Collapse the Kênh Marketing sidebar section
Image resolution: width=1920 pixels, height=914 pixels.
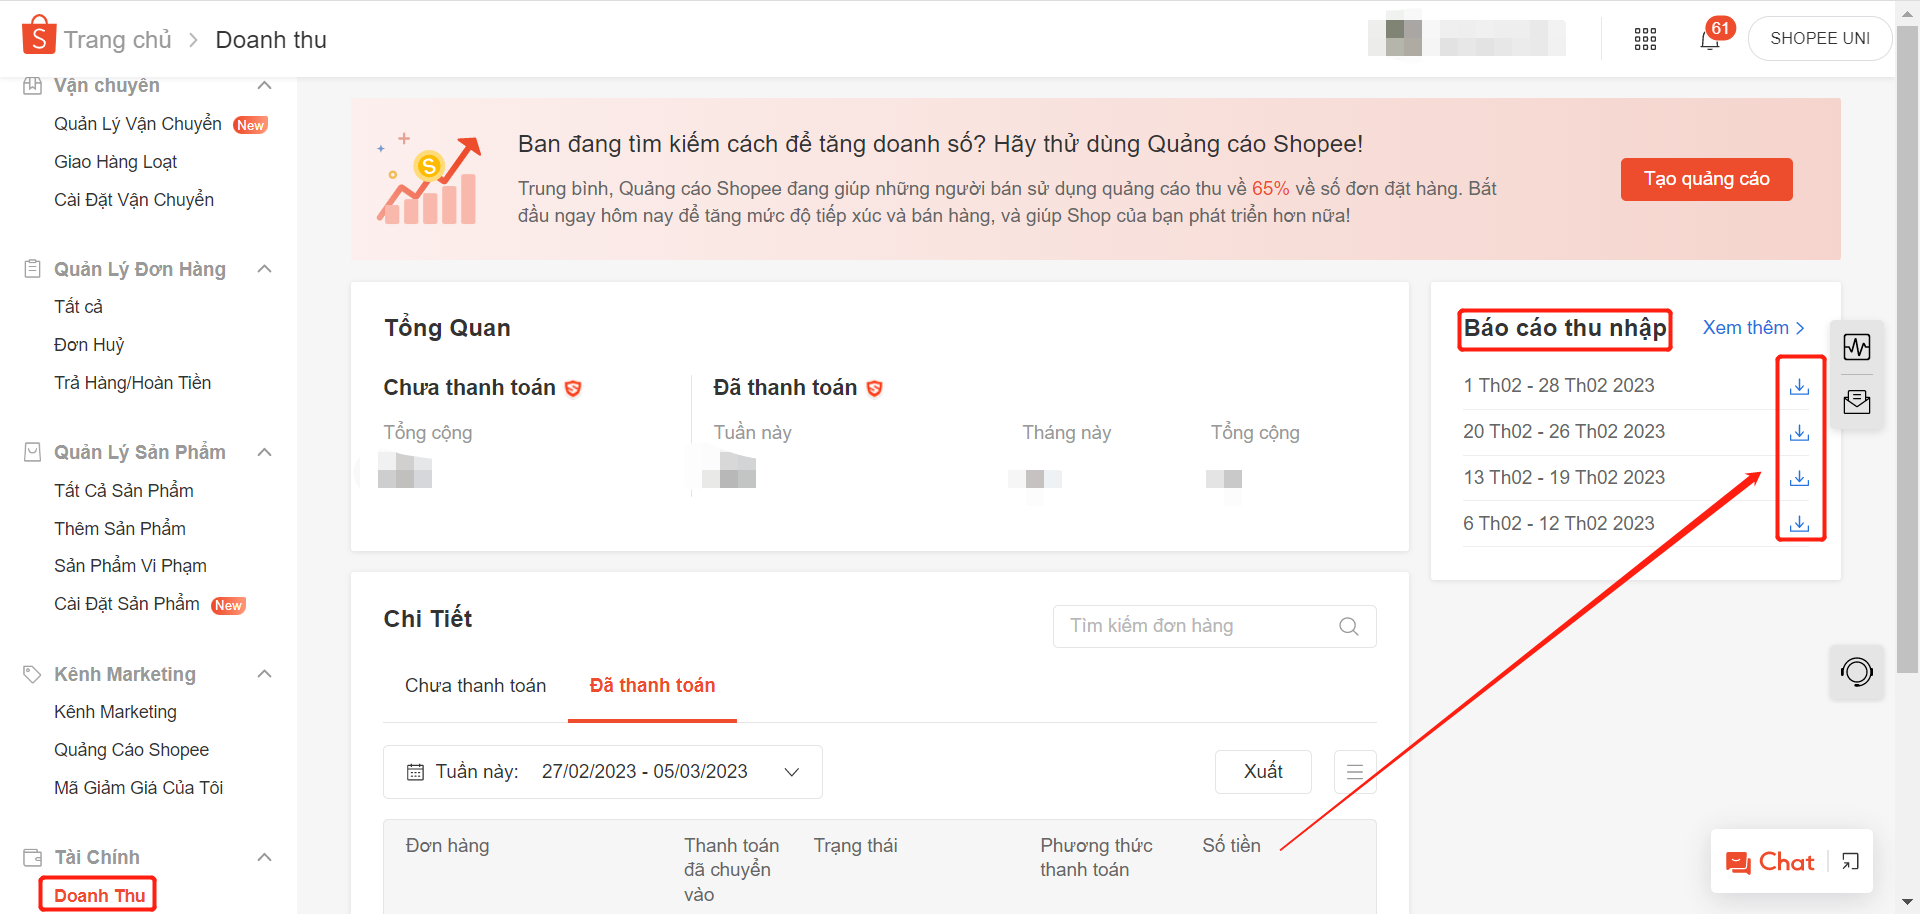(264, 674)
